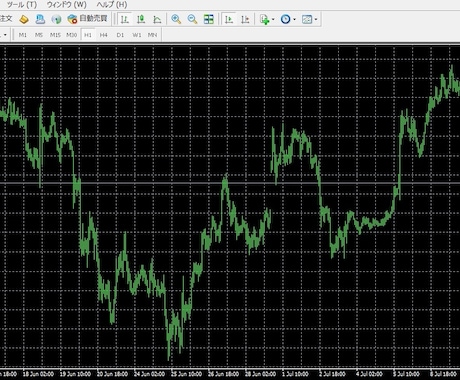Open the ツール (T) menu
The image size is (460, 380).
click(22, 5)
